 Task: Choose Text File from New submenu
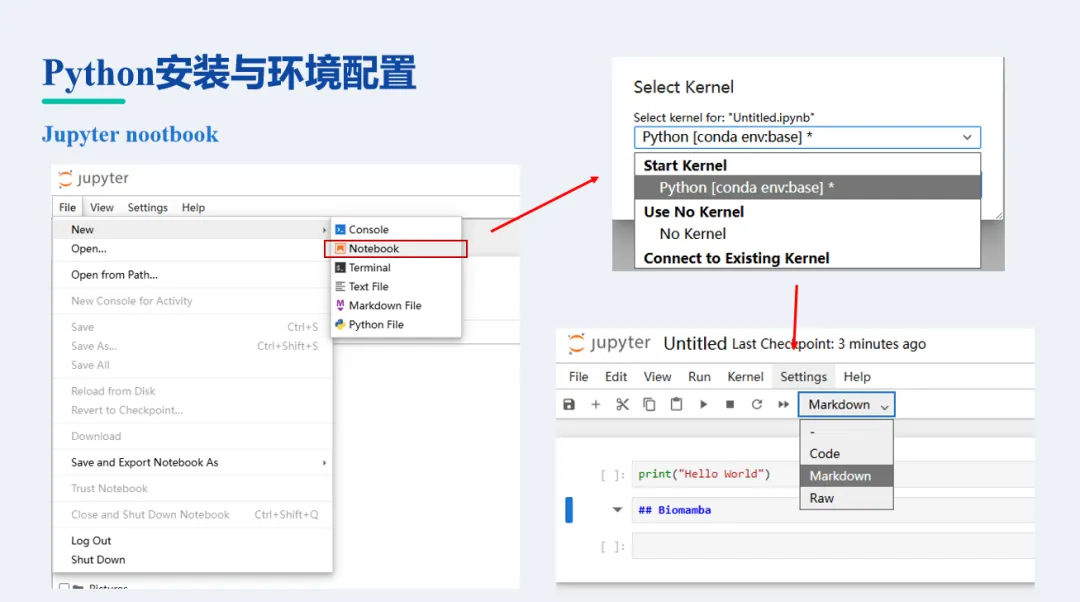[x=396, y=287]
